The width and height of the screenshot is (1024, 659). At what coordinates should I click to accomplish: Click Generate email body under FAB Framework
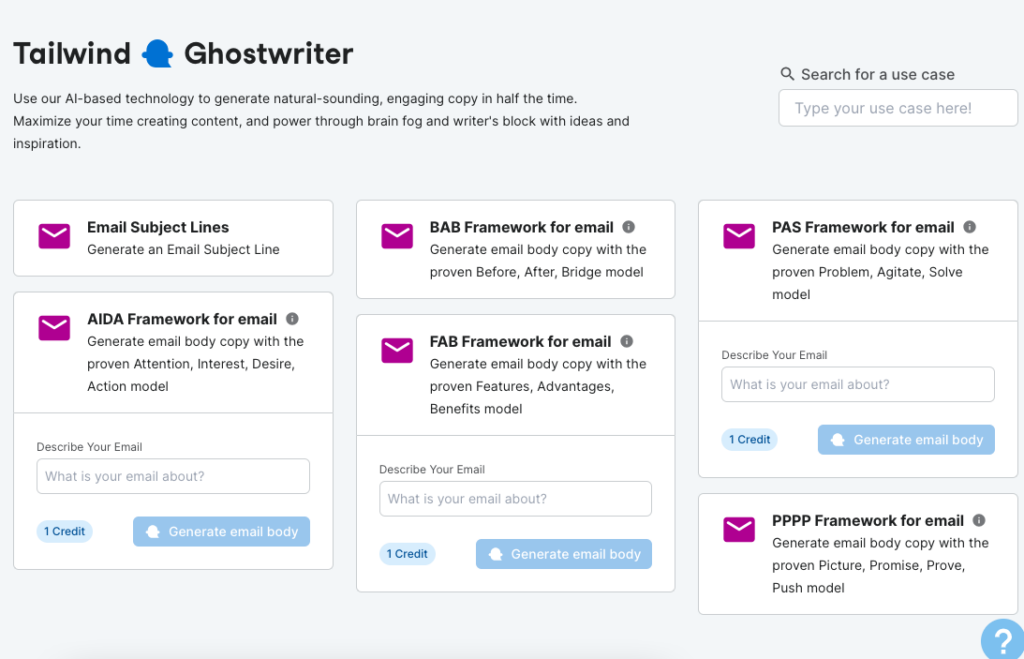563,553
